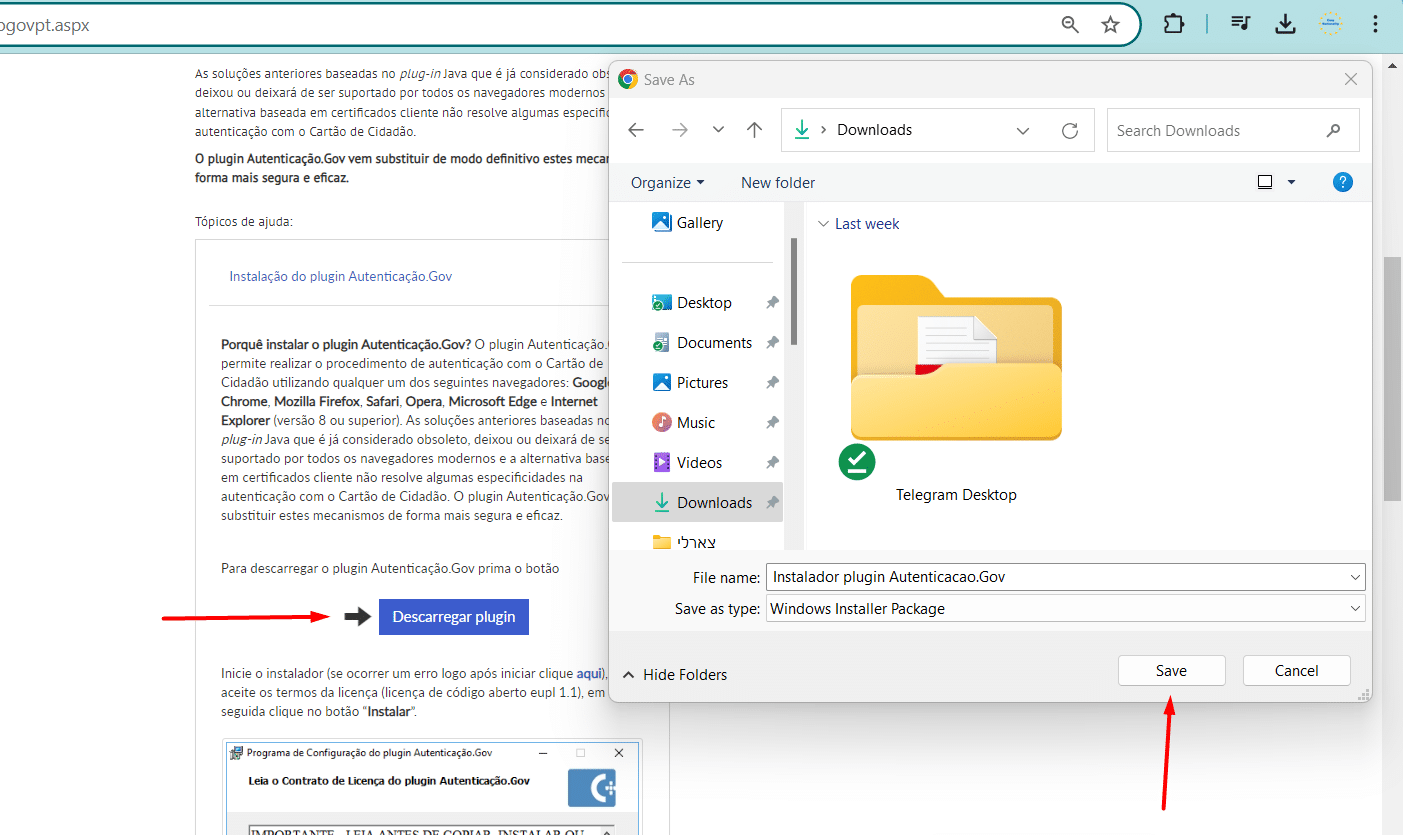
Task: Click the Search Downloads field
Action: pyautogui.click(x=1233, y=130)
